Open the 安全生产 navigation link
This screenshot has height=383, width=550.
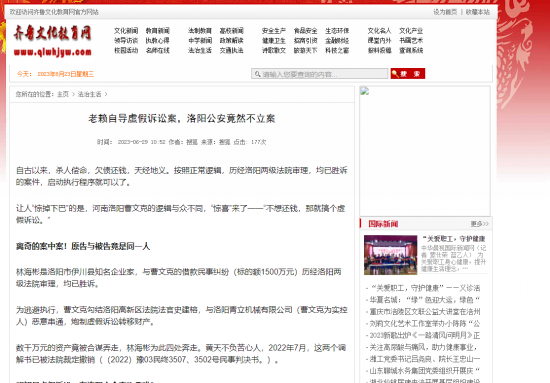point(274,31)
